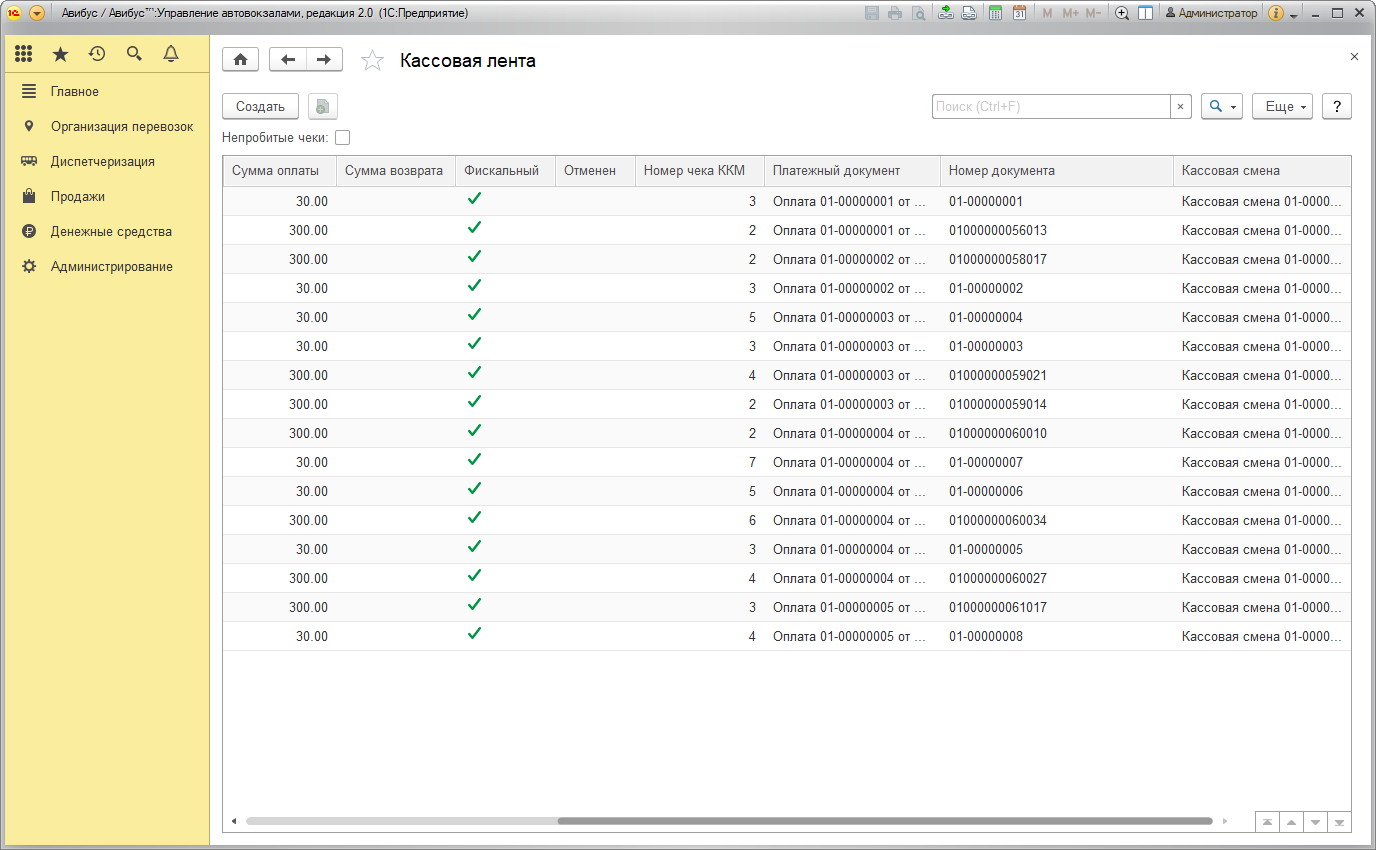Open the sections grid menu icon

click(24, 54)
